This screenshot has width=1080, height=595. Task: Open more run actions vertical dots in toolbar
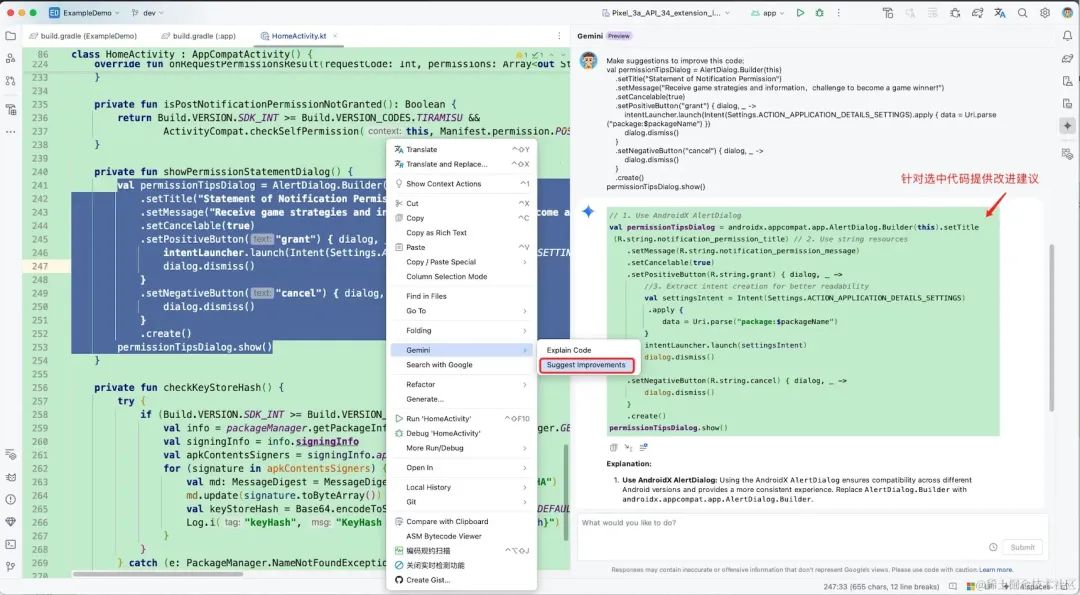(838, 12)
